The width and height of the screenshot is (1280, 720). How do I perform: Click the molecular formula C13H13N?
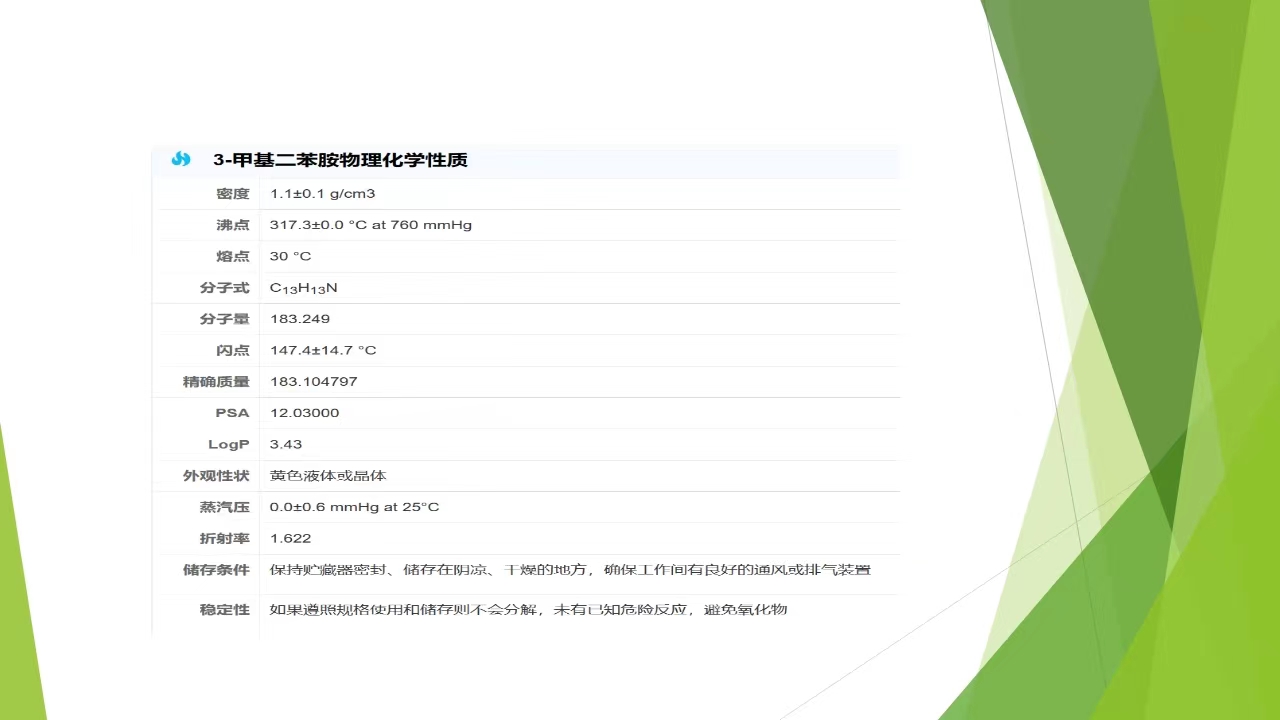[303, 288]
